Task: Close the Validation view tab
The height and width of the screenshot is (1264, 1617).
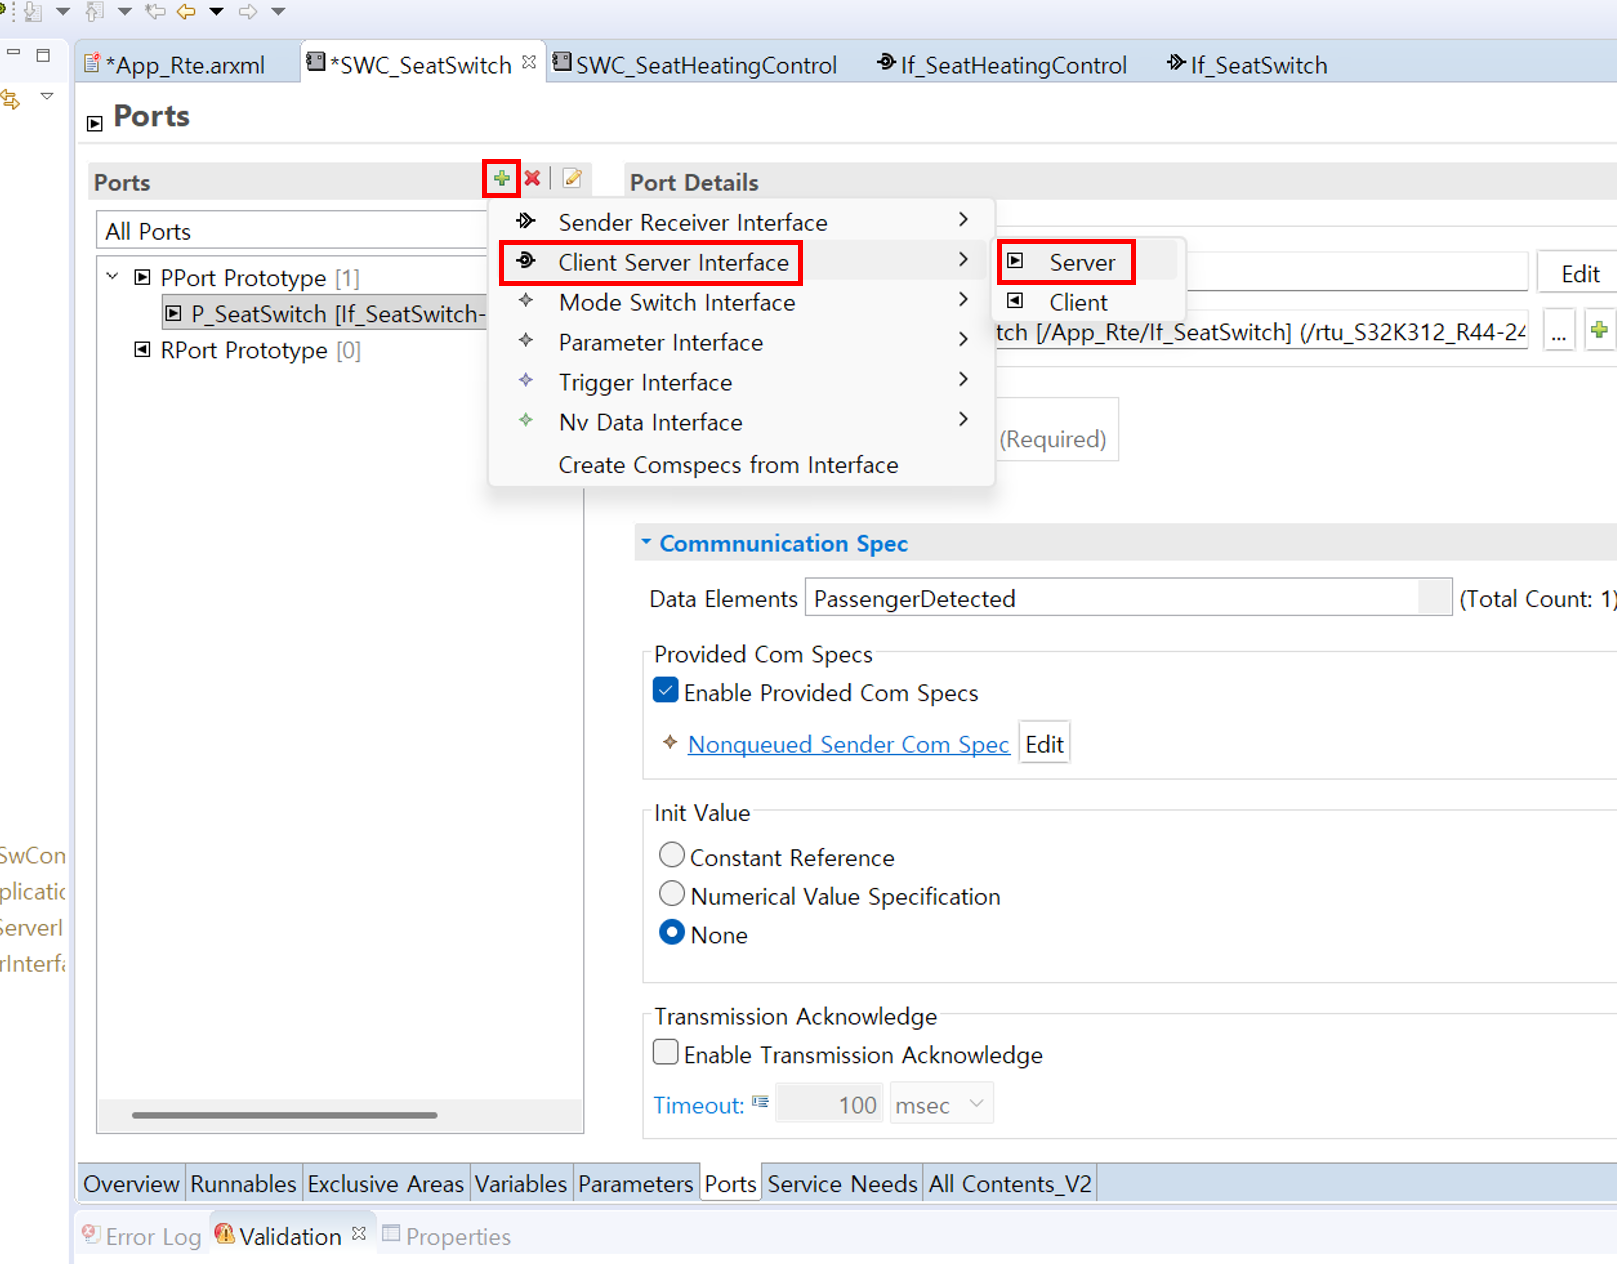Action: coord(359,1234)
